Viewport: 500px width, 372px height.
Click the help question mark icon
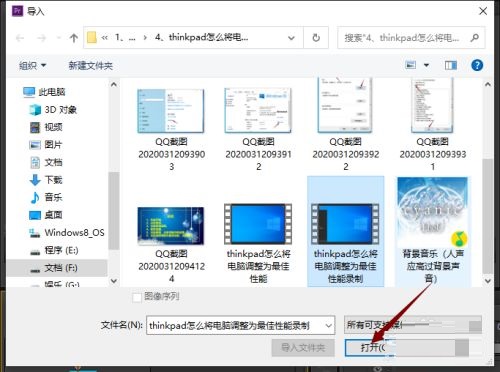[x=477, y=65]
